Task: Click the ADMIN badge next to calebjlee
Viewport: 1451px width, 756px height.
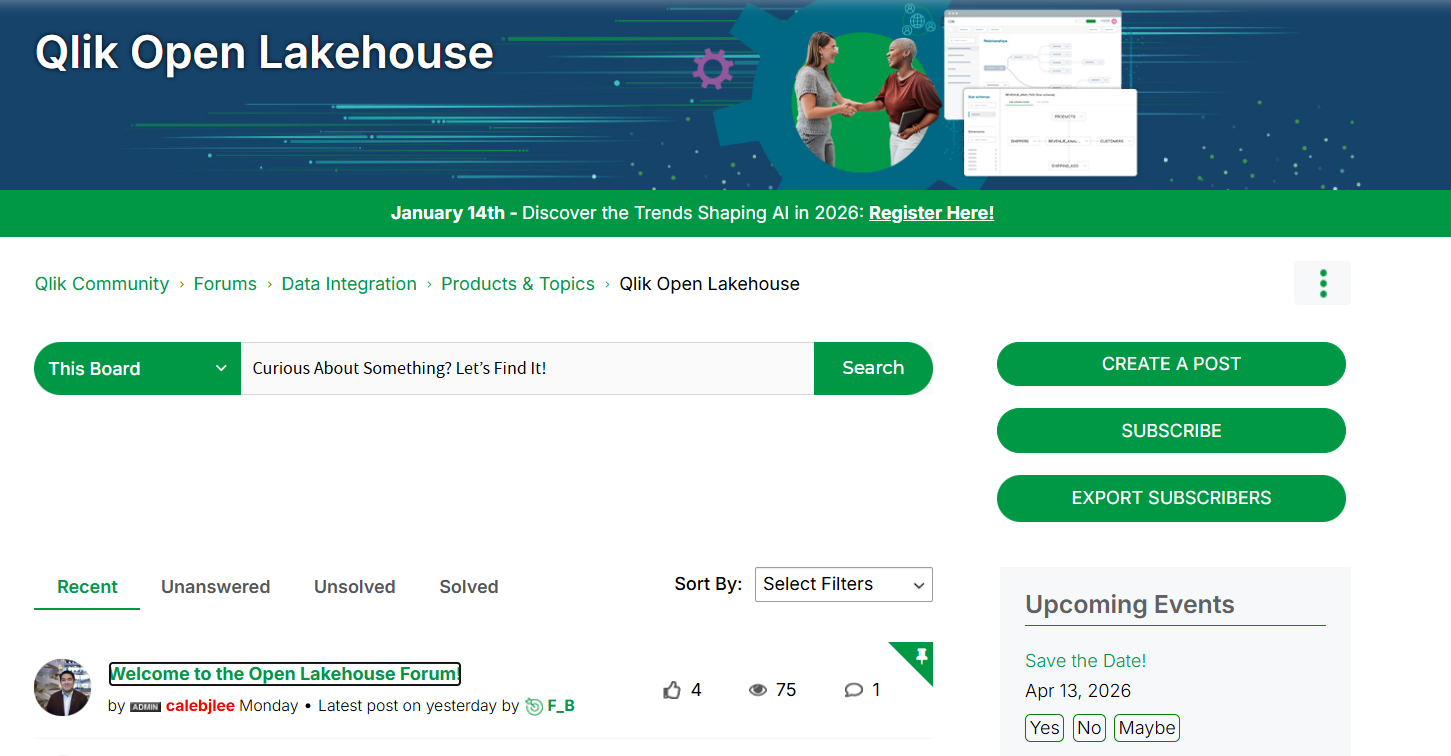Action: point(146,707)
